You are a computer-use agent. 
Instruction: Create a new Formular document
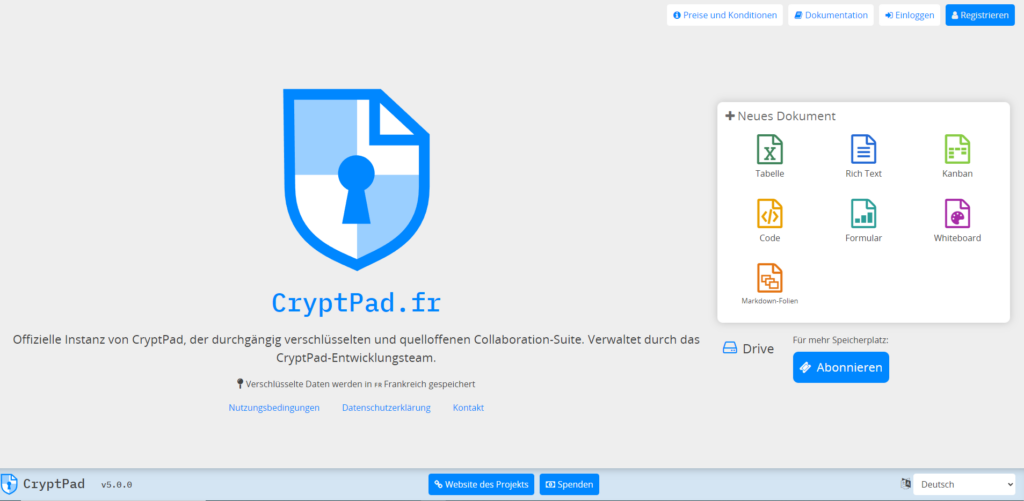(x=863, y=221)
